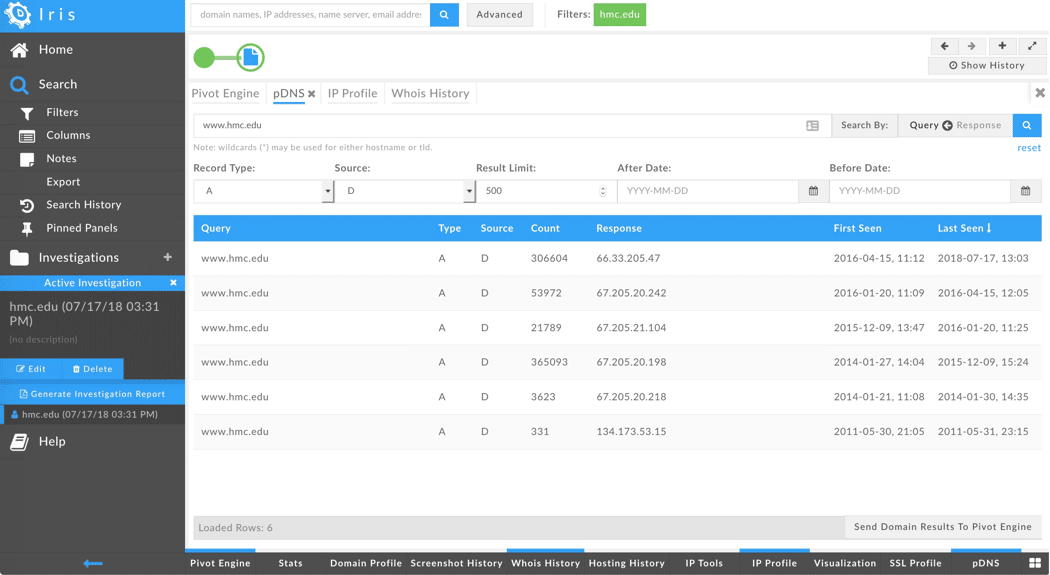Open Stats in the bottom bar
Screen dimensions: 1050x575
coord(291,563)
